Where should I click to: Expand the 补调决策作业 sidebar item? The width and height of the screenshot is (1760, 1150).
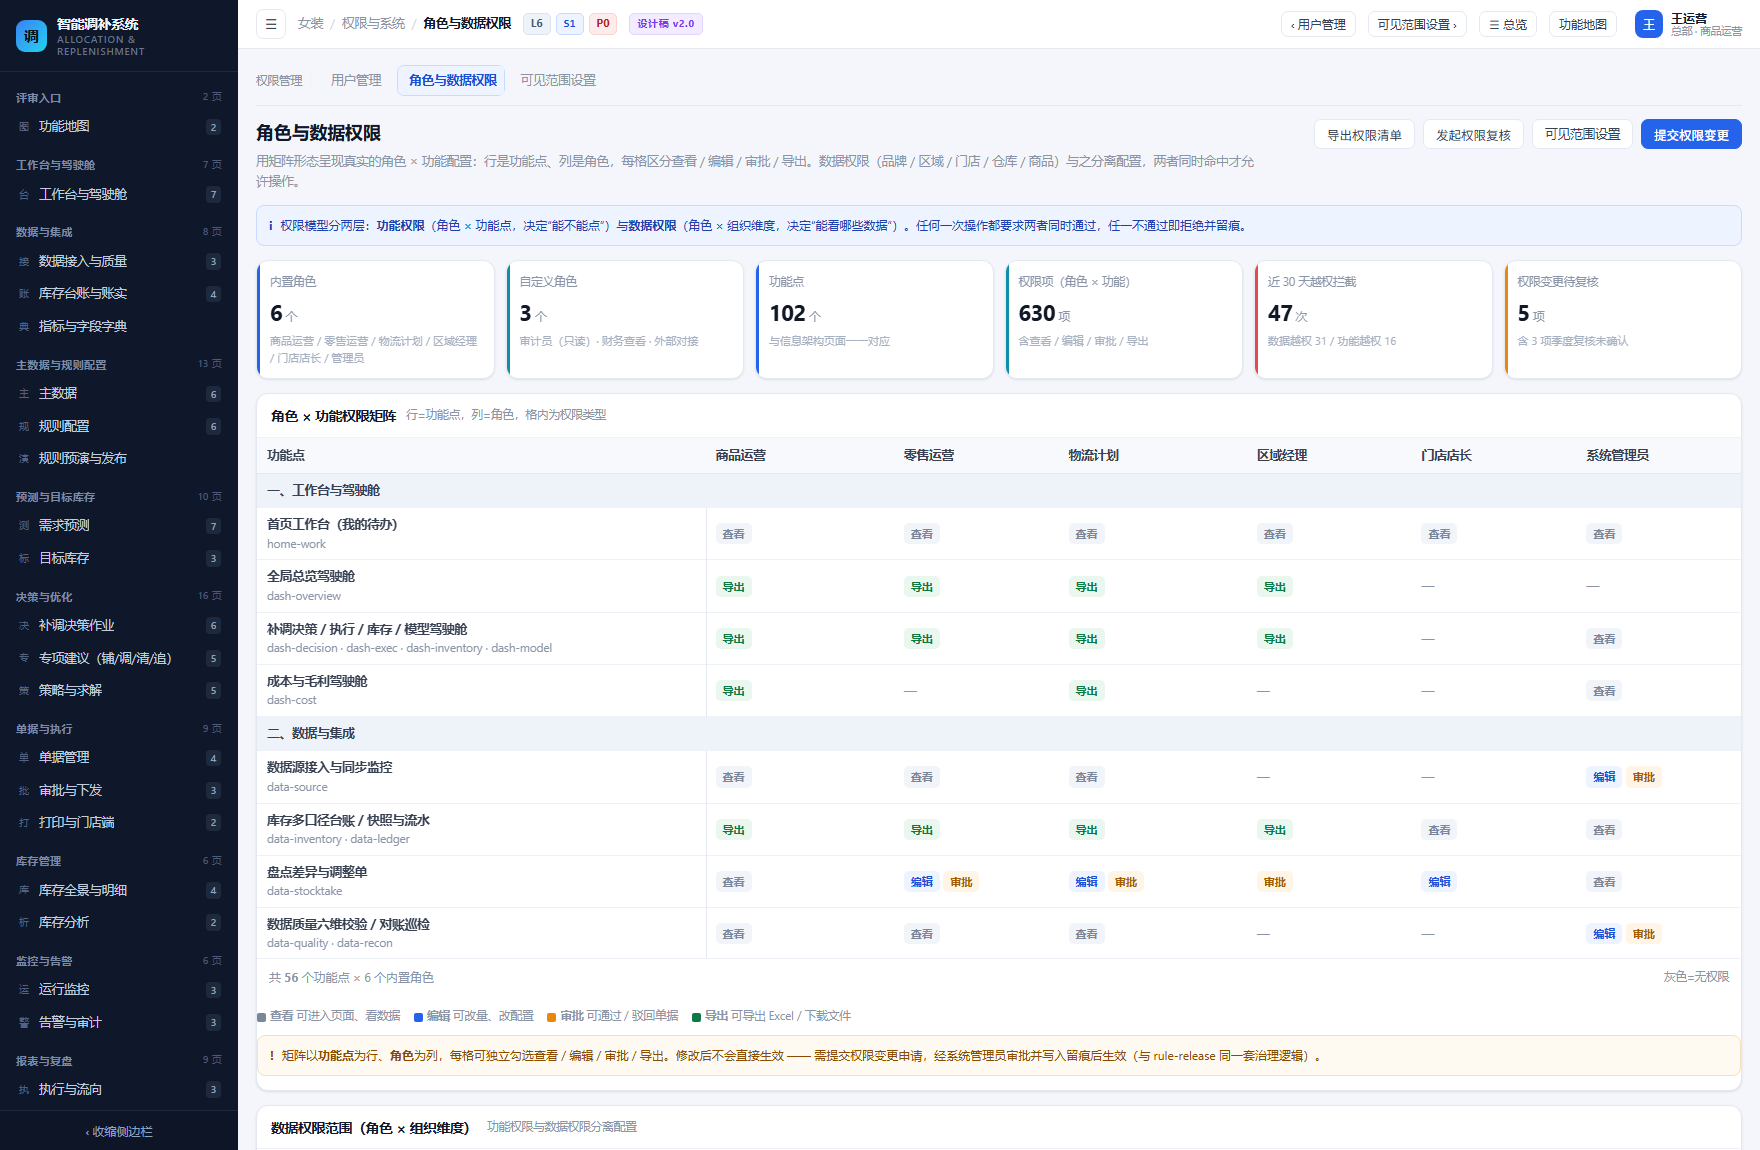coord(119,626)
